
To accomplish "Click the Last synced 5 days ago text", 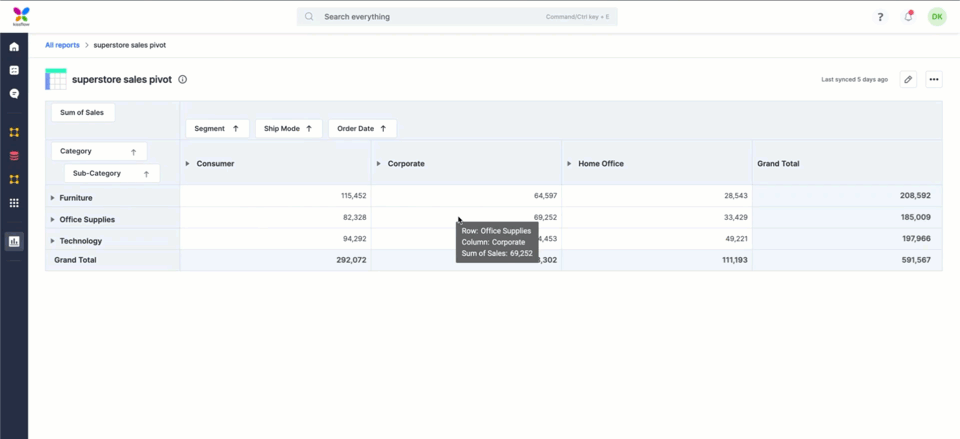I will click(x=855, y=80).
